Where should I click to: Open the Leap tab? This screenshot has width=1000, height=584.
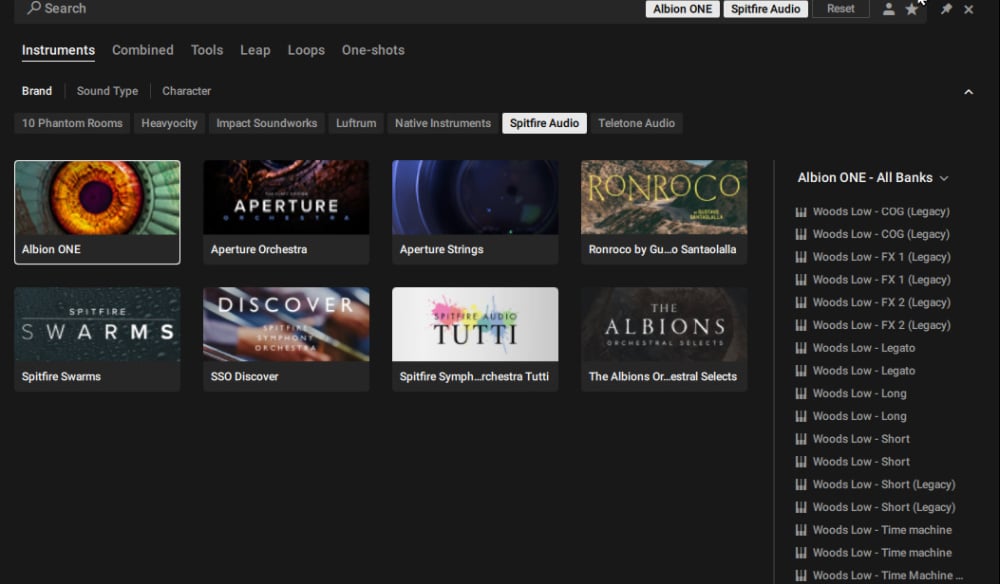coord(255,50)
